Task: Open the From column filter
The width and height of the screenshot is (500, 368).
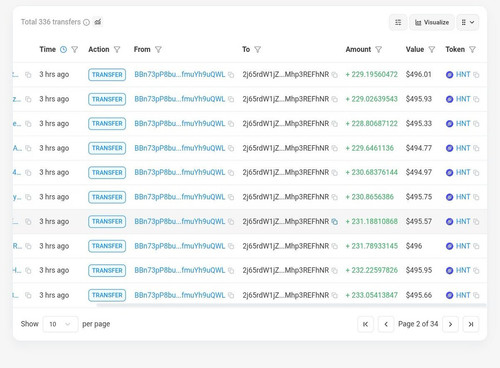Action: 158,50
